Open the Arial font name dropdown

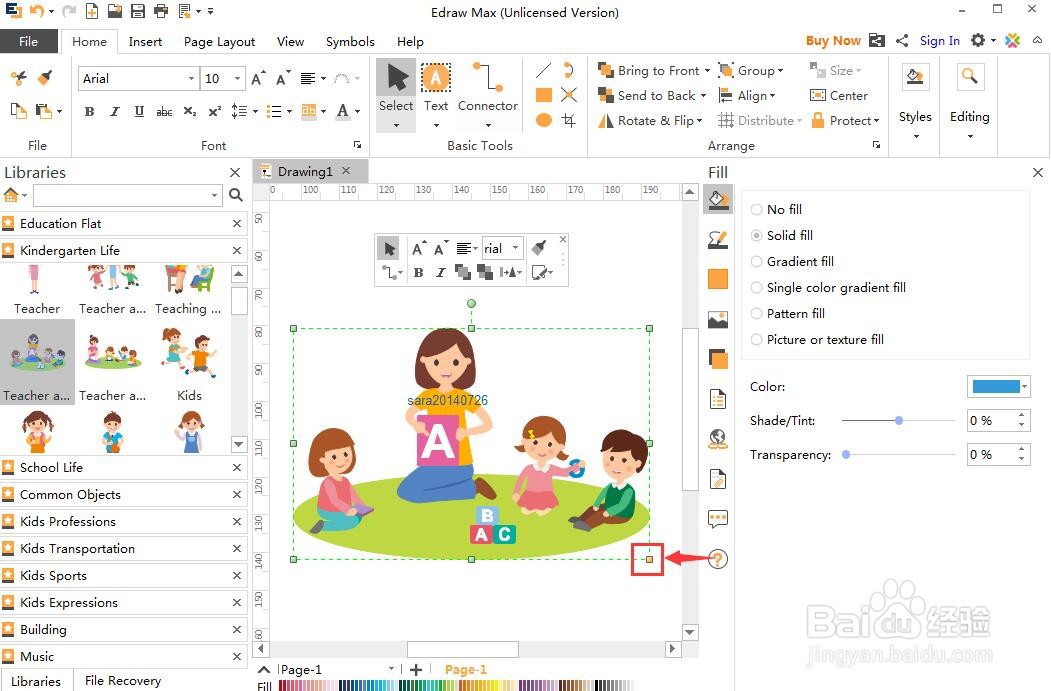coord(191,78)
